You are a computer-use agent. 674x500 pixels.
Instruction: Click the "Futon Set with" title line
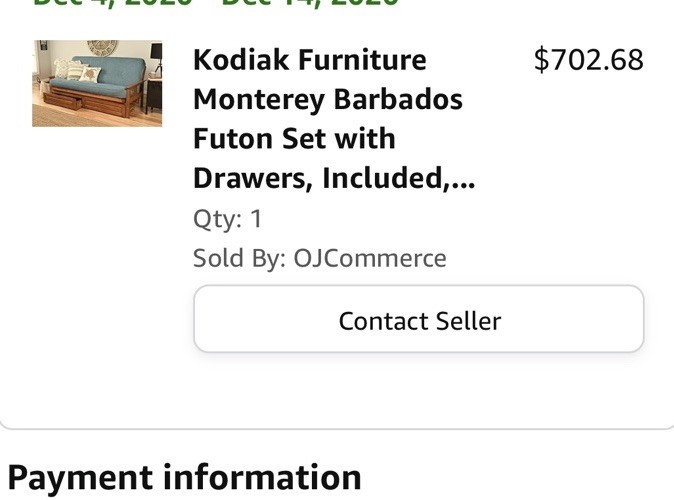[x=294, y=139]
